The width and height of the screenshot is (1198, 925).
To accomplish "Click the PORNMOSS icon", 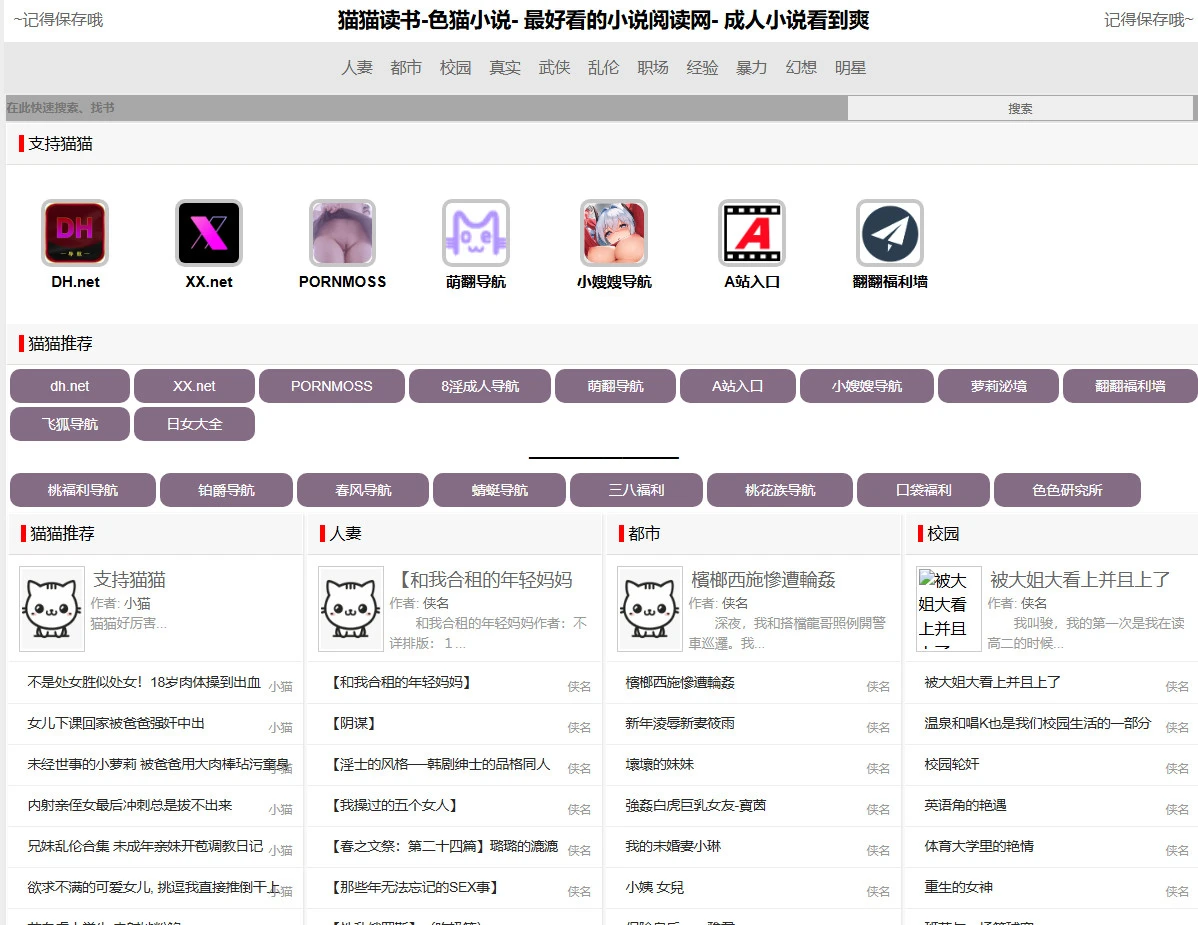I will click(x=342, y=232).
